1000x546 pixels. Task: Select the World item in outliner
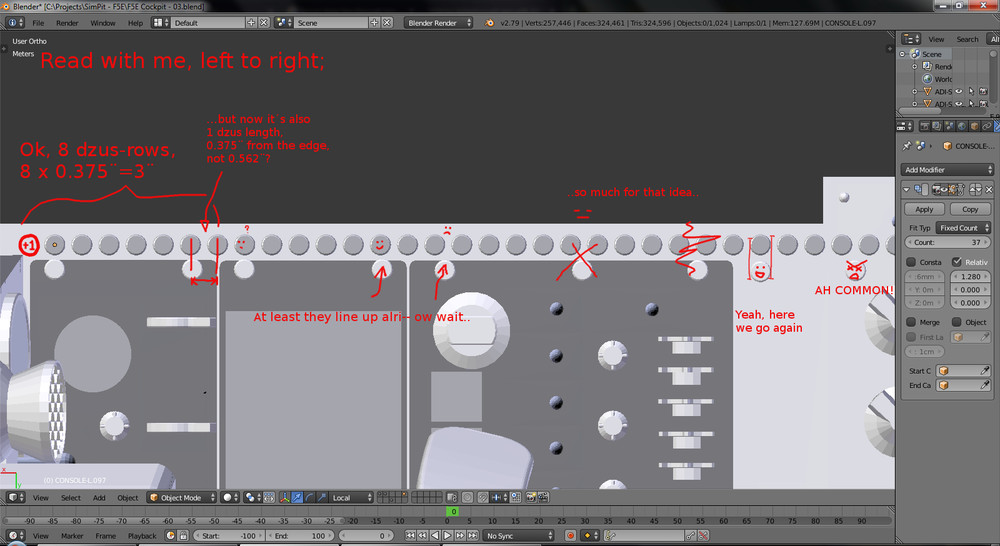(943, 79)
